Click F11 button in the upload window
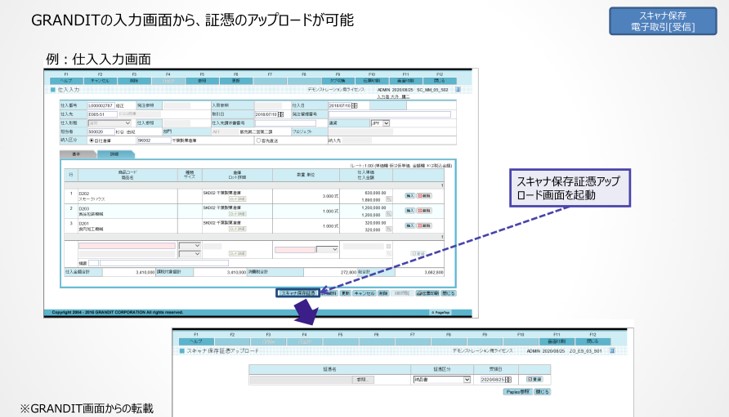Image resolution: width=729 pixels, height=417 pixels. pyautogui.click(x=557, y=341)
